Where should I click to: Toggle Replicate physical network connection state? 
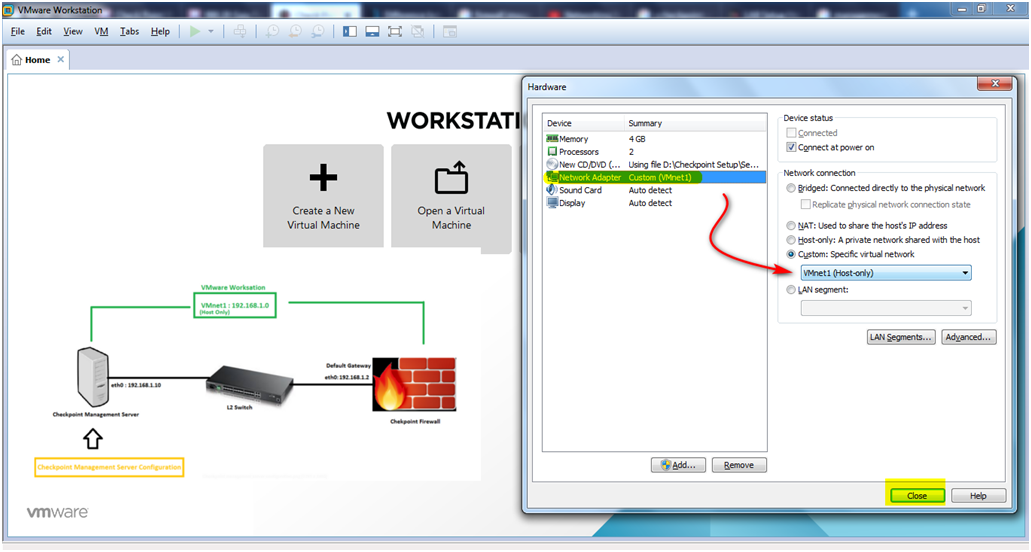click(x=805, y=204)
